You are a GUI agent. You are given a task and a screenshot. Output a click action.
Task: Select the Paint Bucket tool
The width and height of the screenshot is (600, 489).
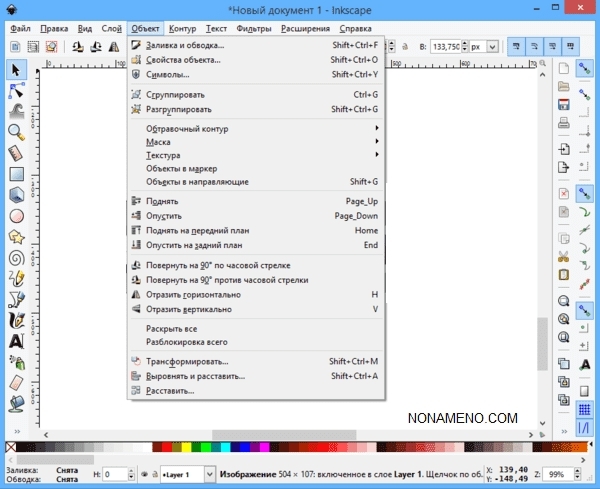click(16, 404)
